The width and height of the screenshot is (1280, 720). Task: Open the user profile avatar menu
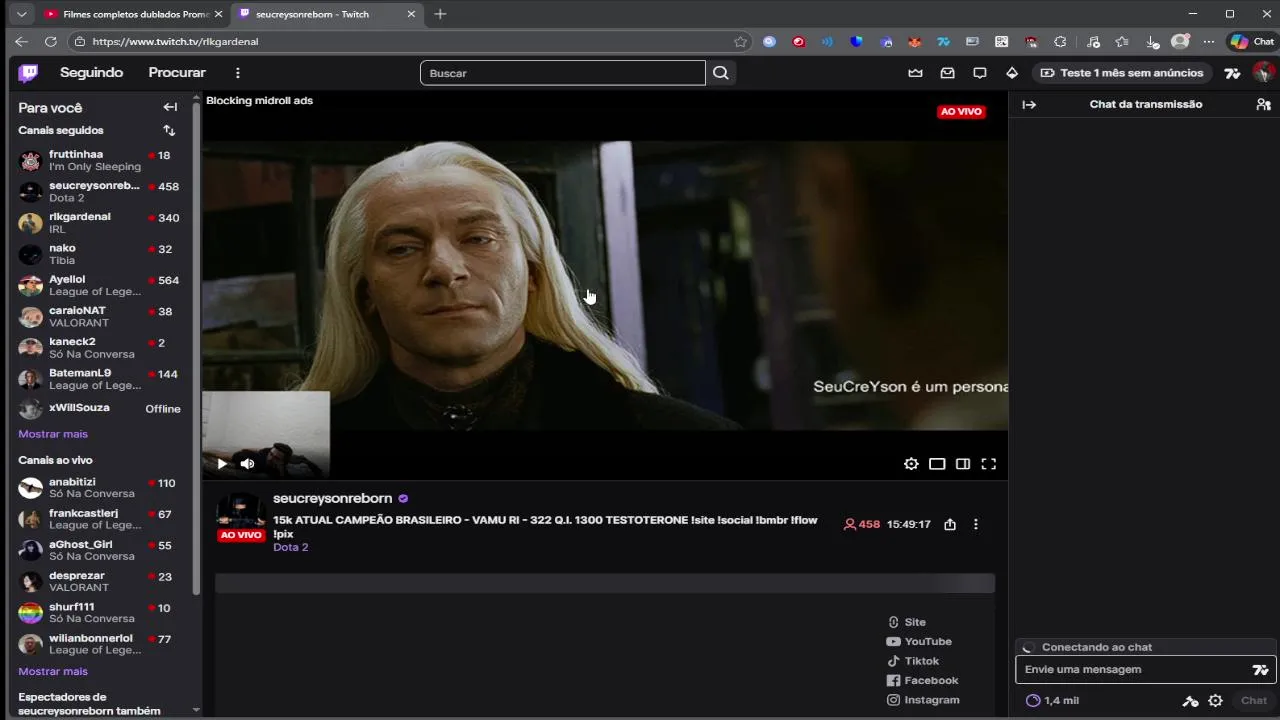coord(1264,73)
